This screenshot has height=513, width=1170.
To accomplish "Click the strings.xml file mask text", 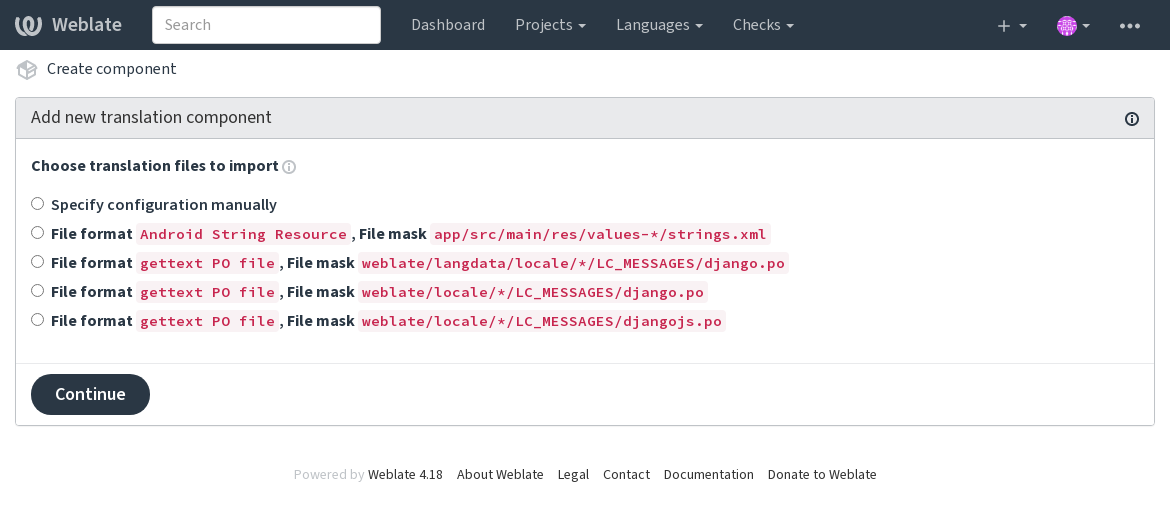I will tap(600, 234).
